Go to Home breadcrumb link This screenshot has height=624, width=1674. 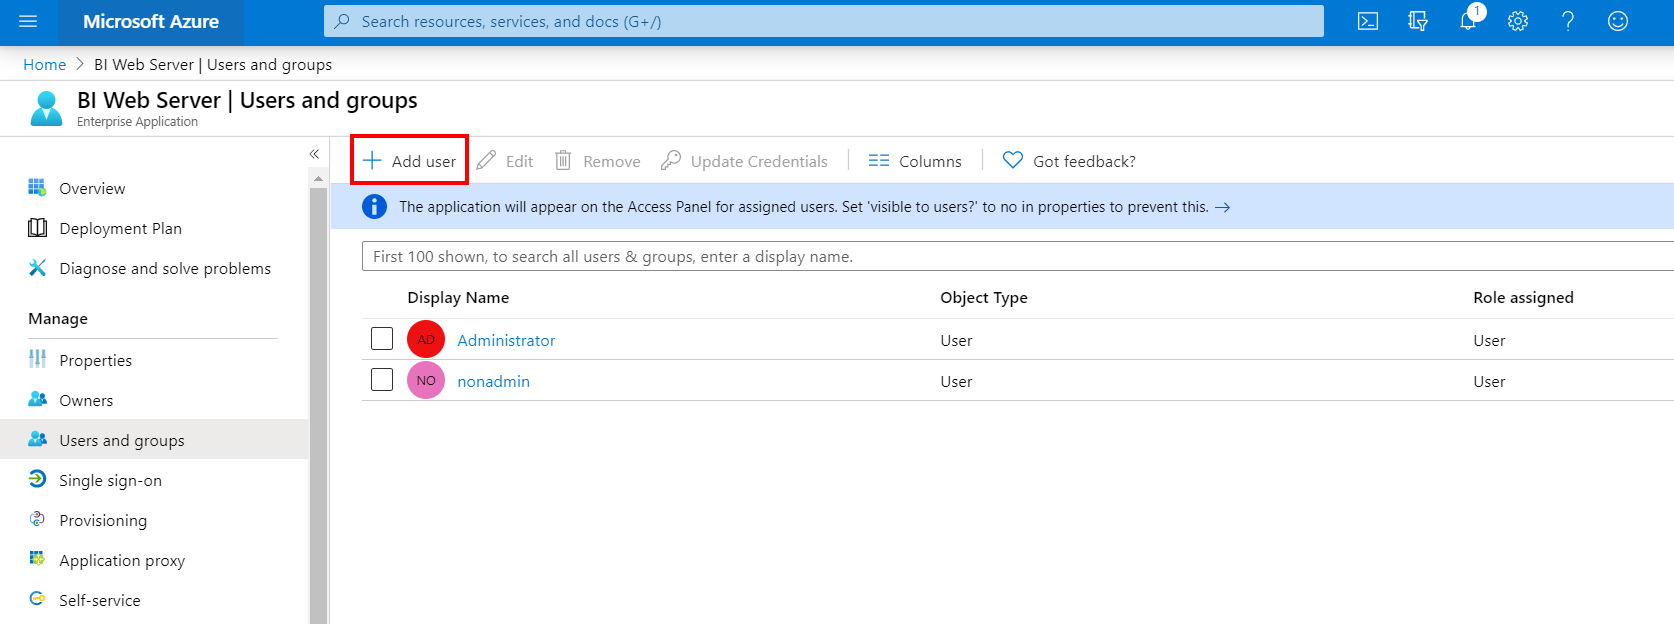pyautogui.click(x=44, y=64)
